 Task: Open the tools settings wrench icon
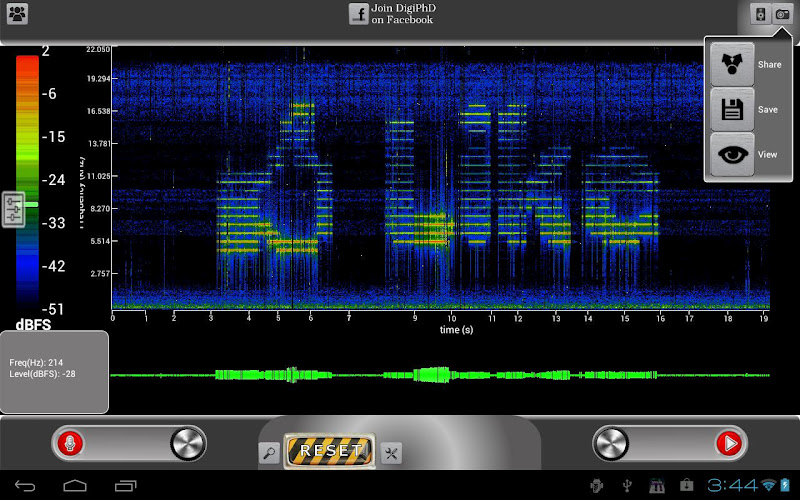(x=391, y=453)
